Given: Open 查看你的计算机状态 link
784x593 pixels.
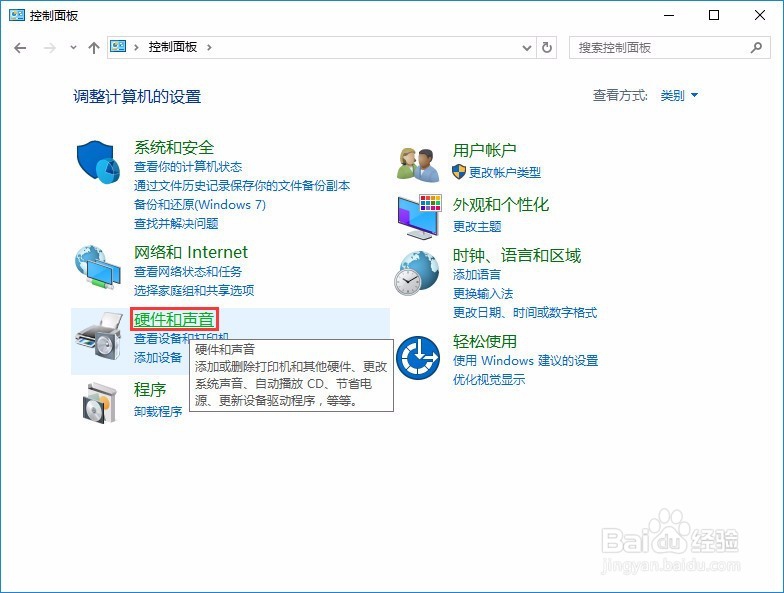Looking at the screenshot, I should [x=188, y=167].
